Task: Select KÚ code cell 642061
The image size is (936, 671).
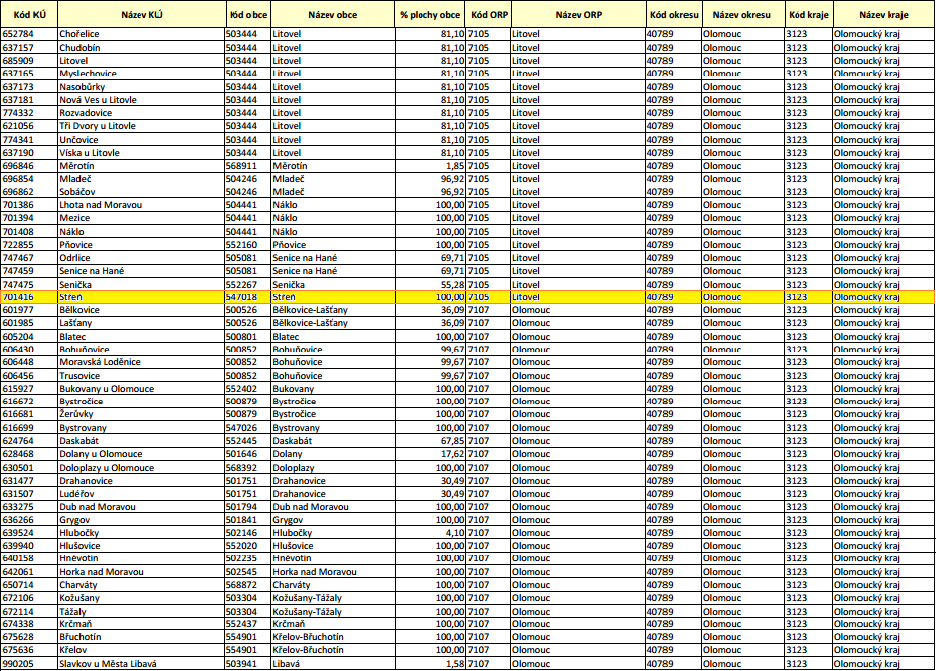Action: pos(29,572)
